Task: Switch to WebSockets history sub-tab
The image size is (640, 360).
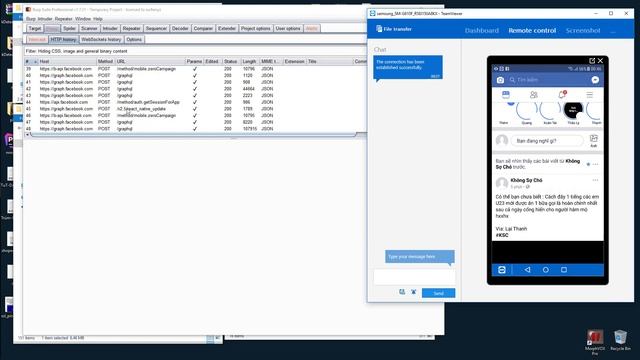Action: pyautogui.click(x=101, y=40)
